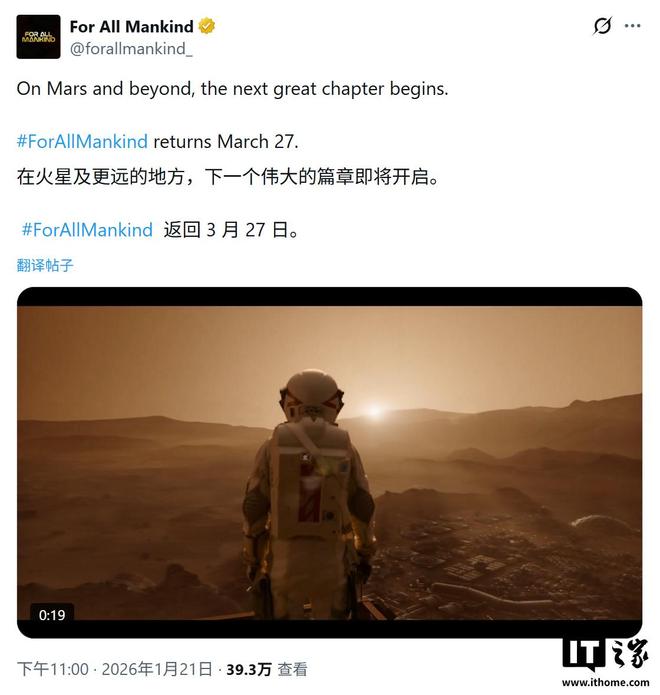
Task: Open the 39.3万 查看 view count
Action: [x=267, y=669]
